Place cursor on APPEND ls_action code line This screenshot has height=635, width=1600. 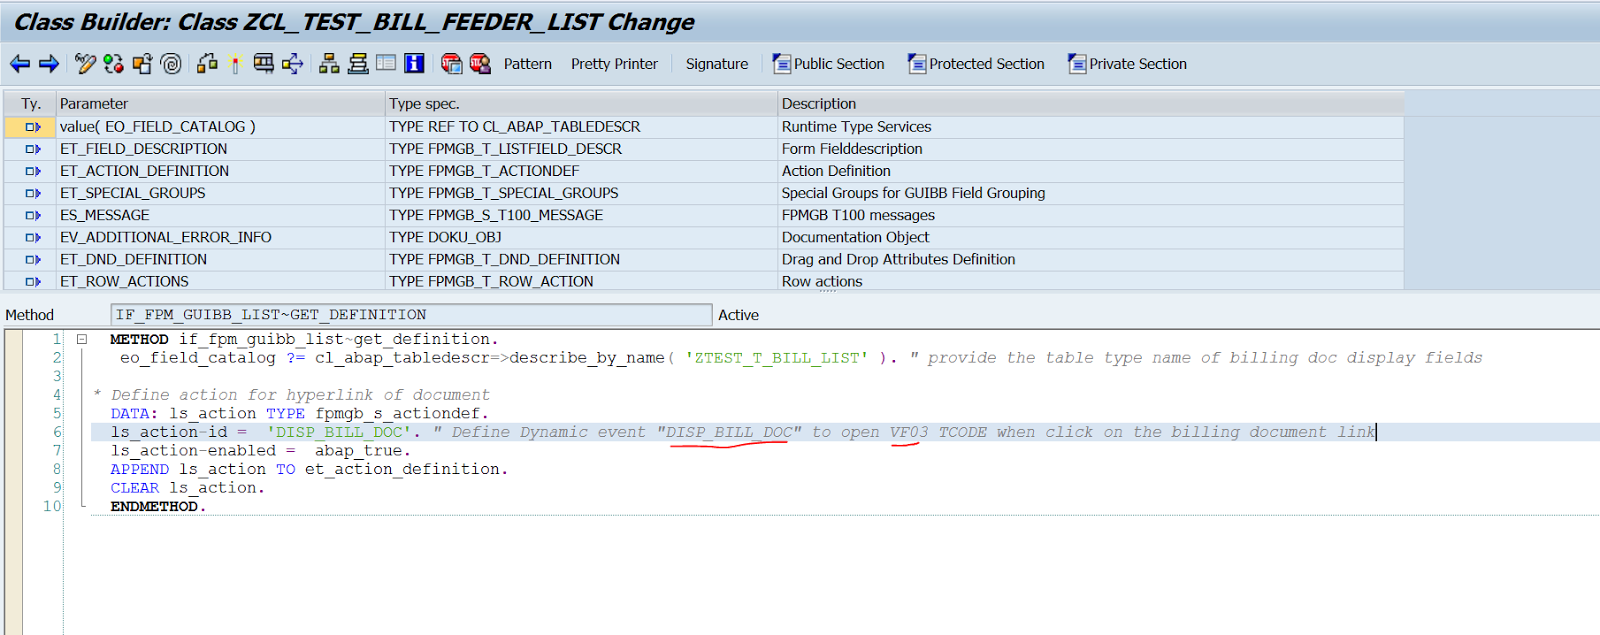pos(309,469)
